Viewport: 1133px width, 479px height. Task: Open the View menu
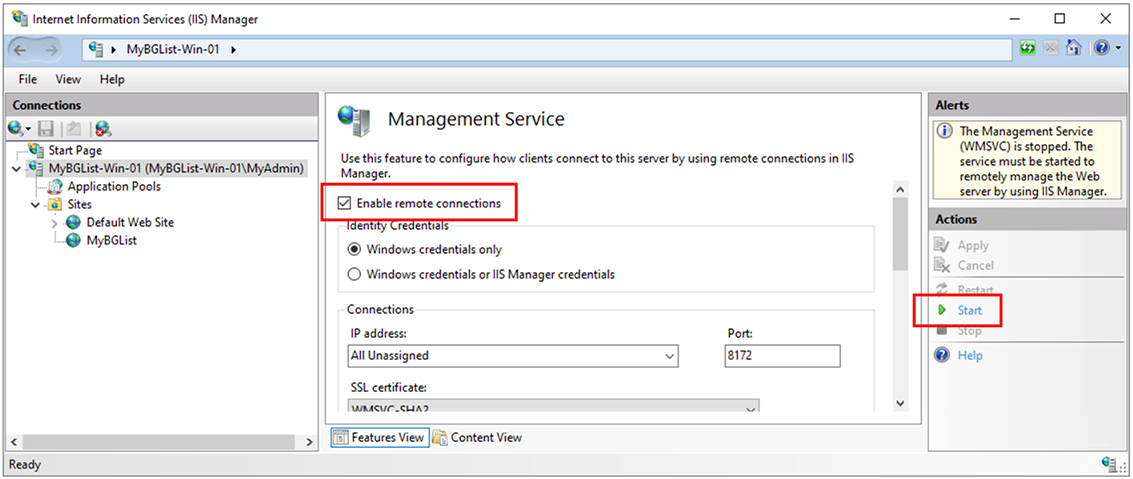coord(68,79)
